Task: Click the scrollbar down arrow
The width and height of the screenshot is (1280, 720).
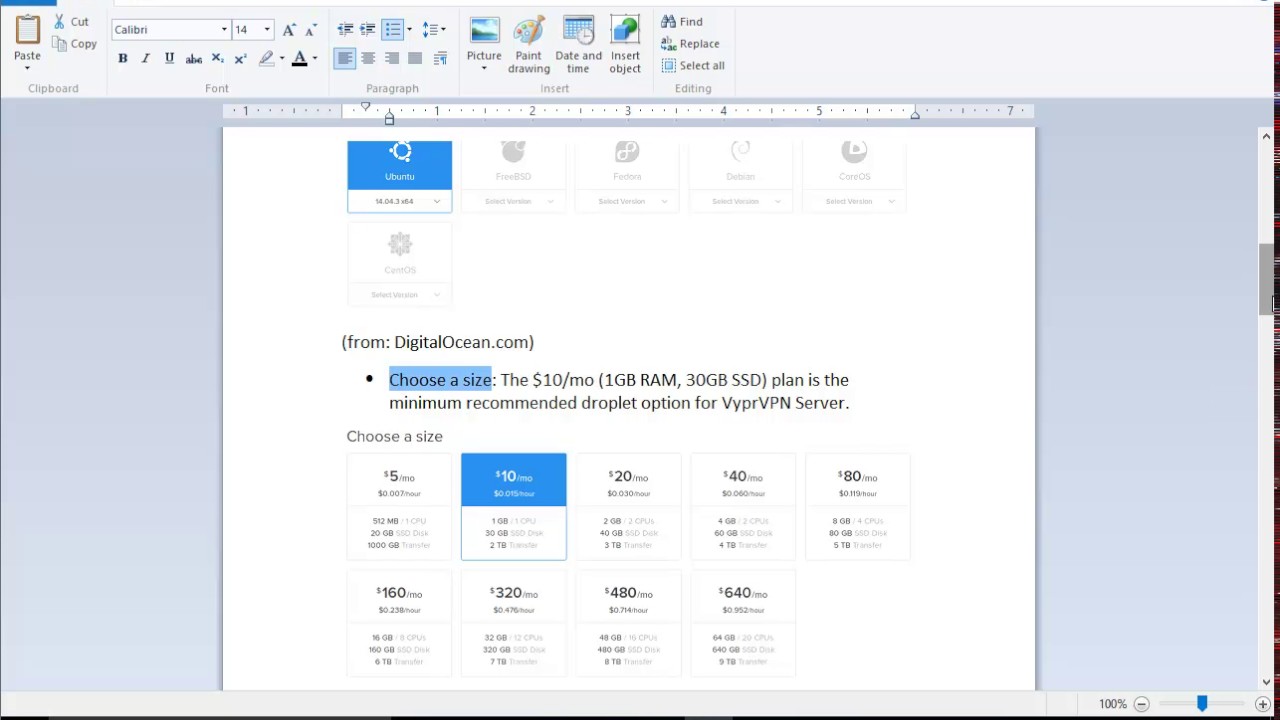Action: point(1267,682)
